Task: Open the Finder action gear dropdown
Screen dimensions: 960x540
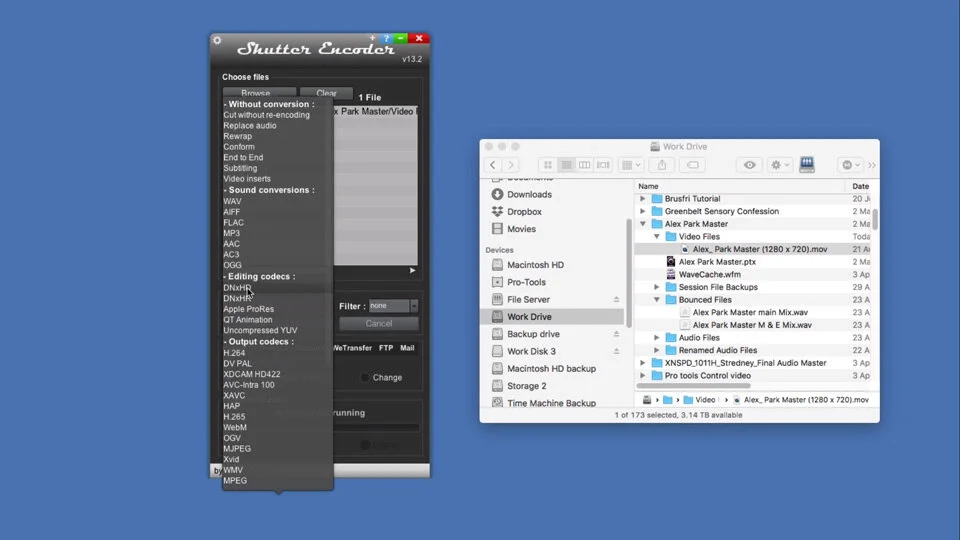Action: coord(779,165)
